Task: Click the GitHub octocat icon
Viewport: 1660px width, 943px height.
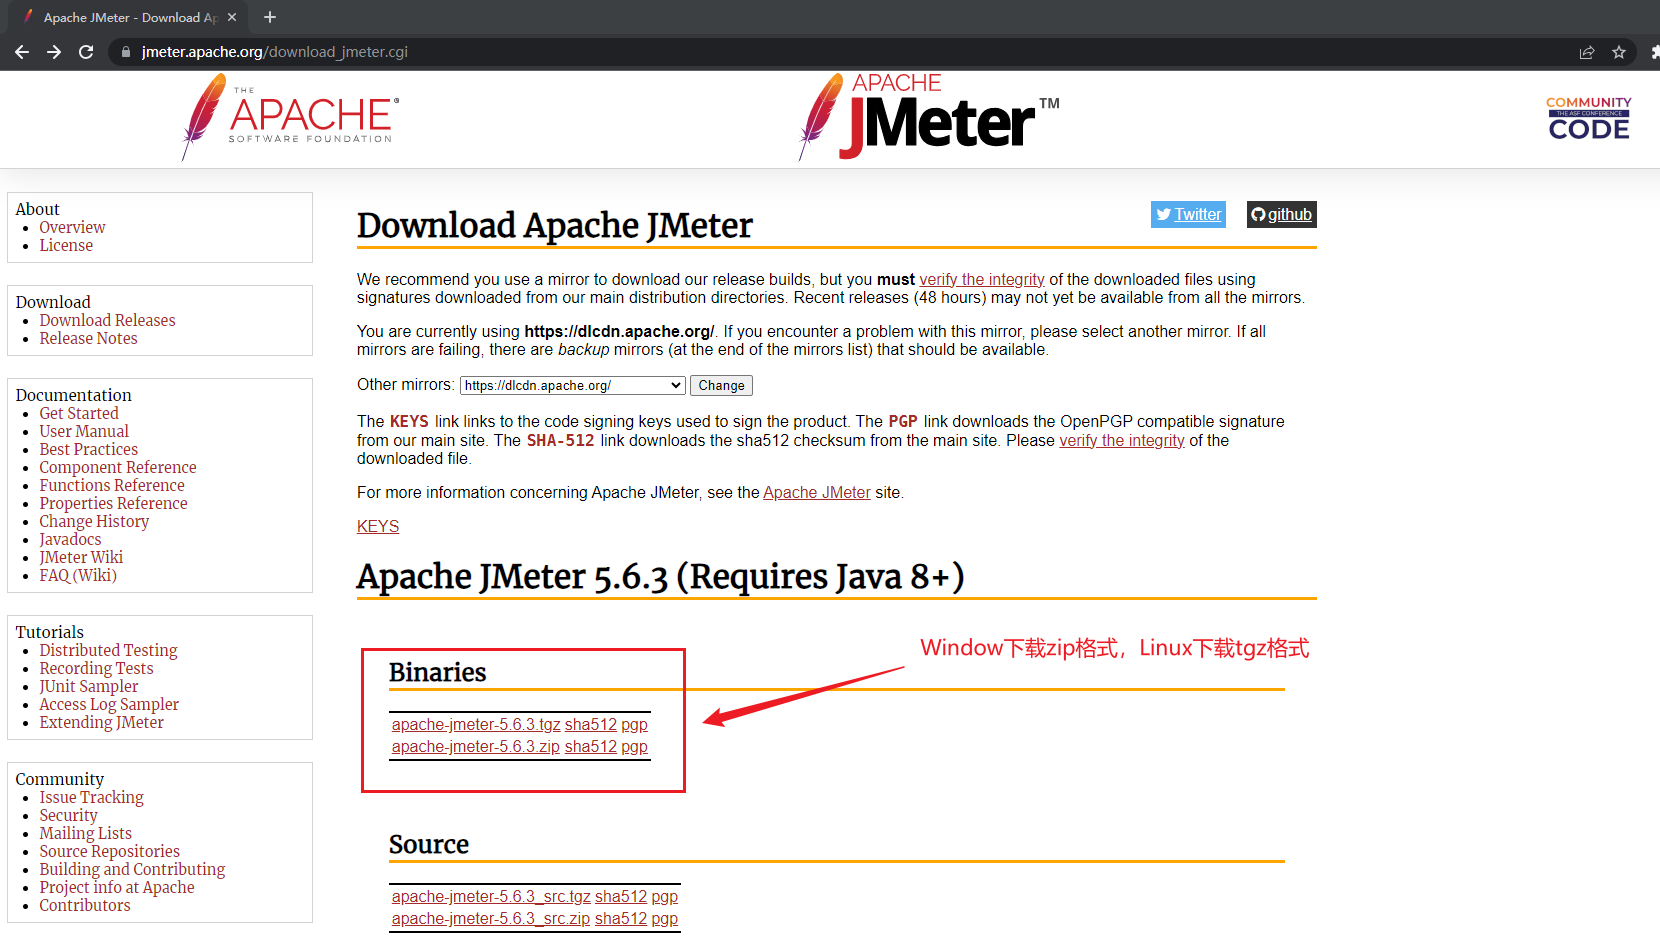Action: click(x=1258, y=214)
